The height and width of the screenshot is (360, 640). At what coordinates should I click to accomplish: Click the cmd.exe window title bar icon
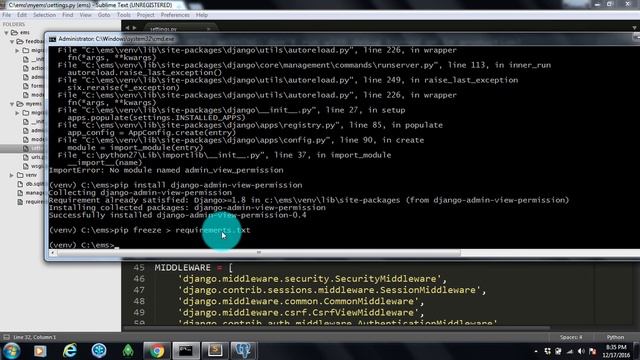(x=53, y=39)
